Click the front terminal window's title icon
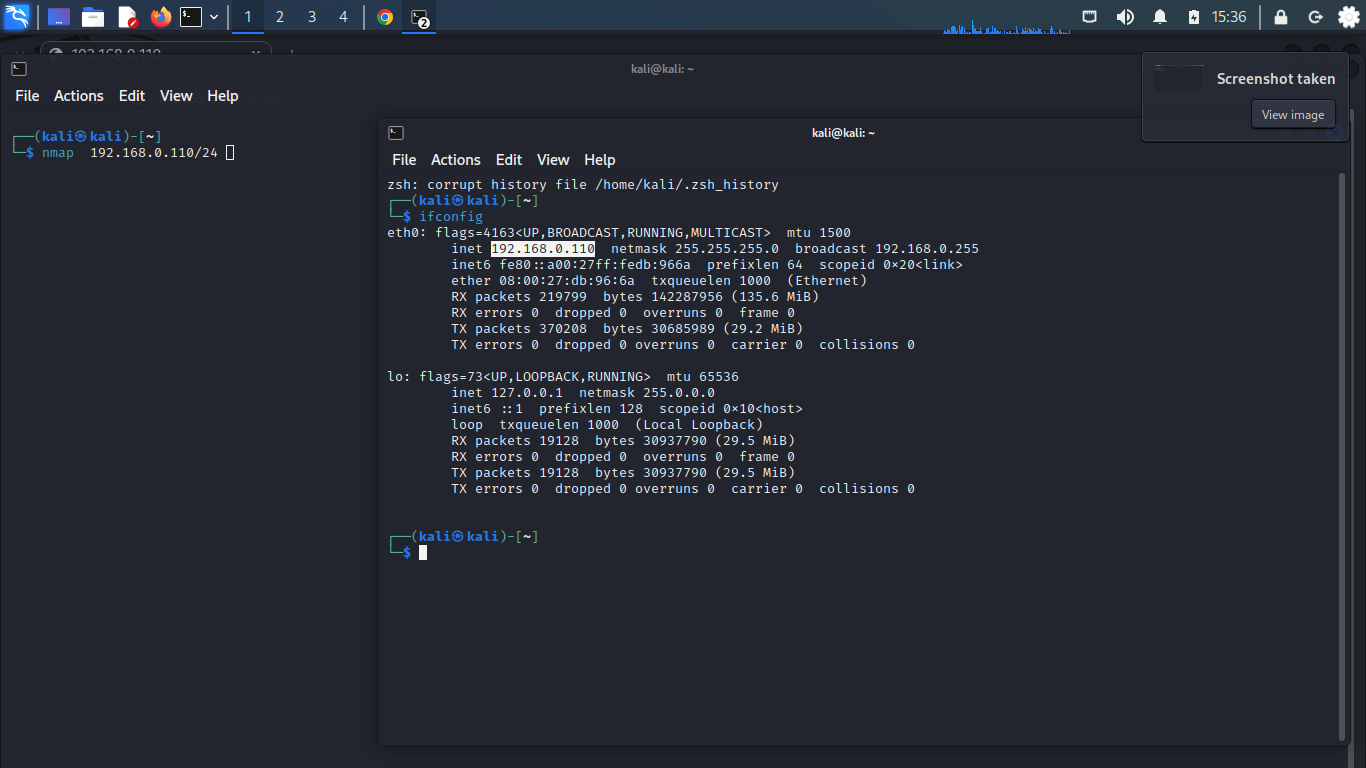Image resolution: width=1366 pixels, height=768 pixels. [396, 132]
